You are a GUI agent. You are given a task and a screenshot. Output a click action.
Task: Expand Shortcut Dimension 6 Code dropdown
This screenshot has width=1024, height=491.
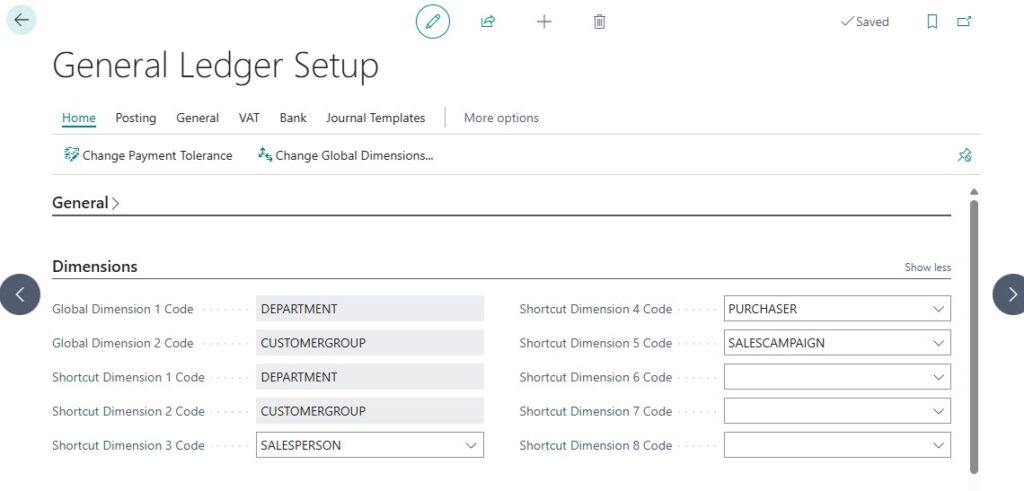point(938,377)
